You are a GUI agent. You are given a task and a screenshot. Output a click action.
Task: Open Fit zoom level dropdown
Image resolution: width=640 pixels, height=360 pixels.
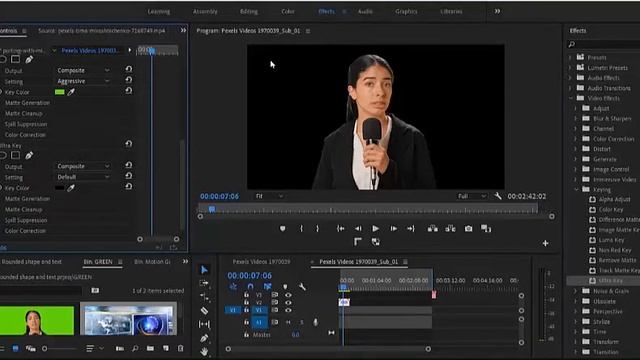(x=269, y=196)
